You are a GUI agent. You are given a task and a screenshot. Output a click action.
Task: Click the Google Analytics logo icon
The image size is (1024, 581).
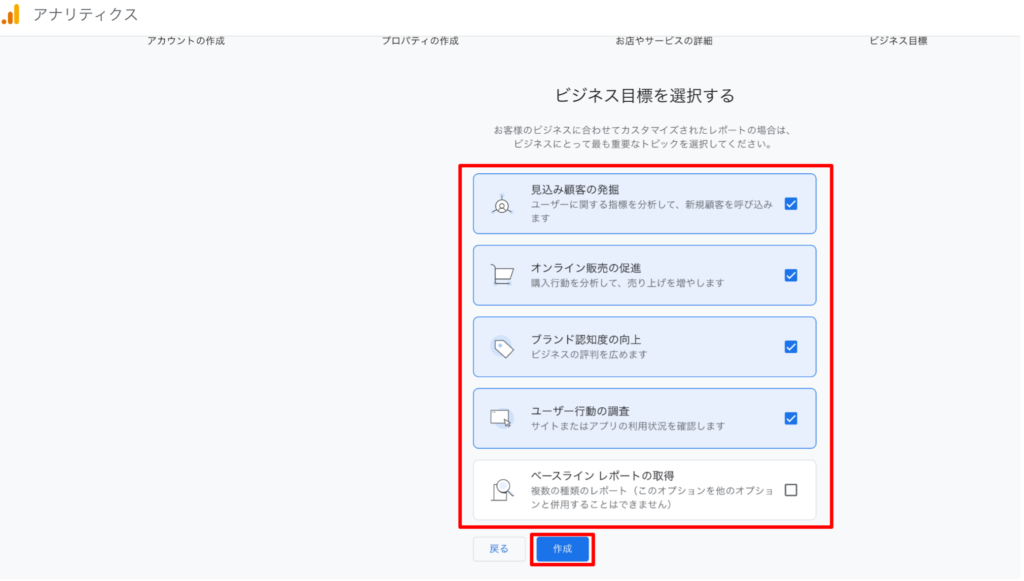(11, 15)
